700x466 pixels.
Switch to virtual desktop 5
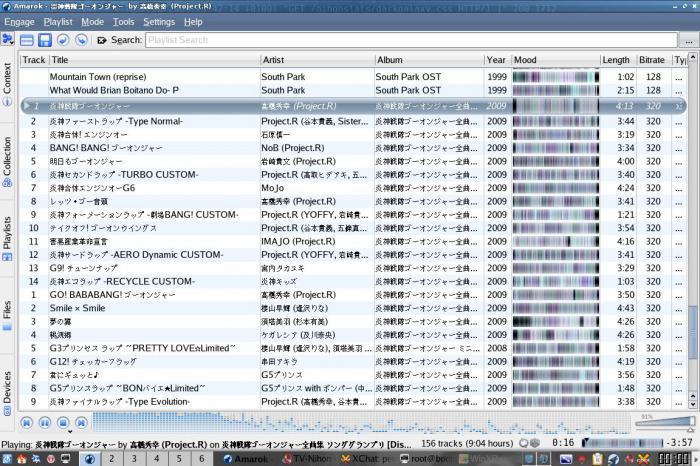[x=179, y=458]
